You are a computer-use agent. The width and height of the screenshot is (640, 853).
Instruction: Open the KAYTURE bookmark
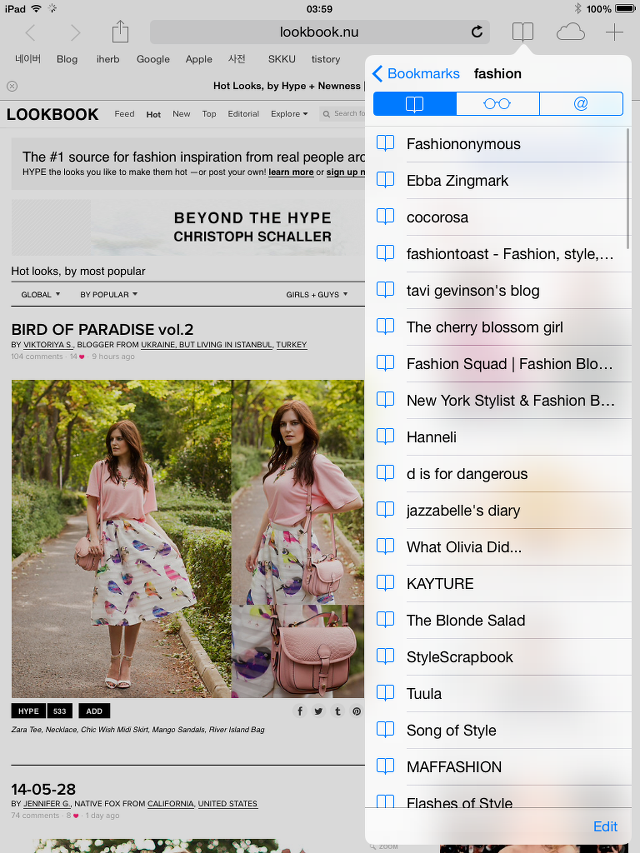coord(498,584)
